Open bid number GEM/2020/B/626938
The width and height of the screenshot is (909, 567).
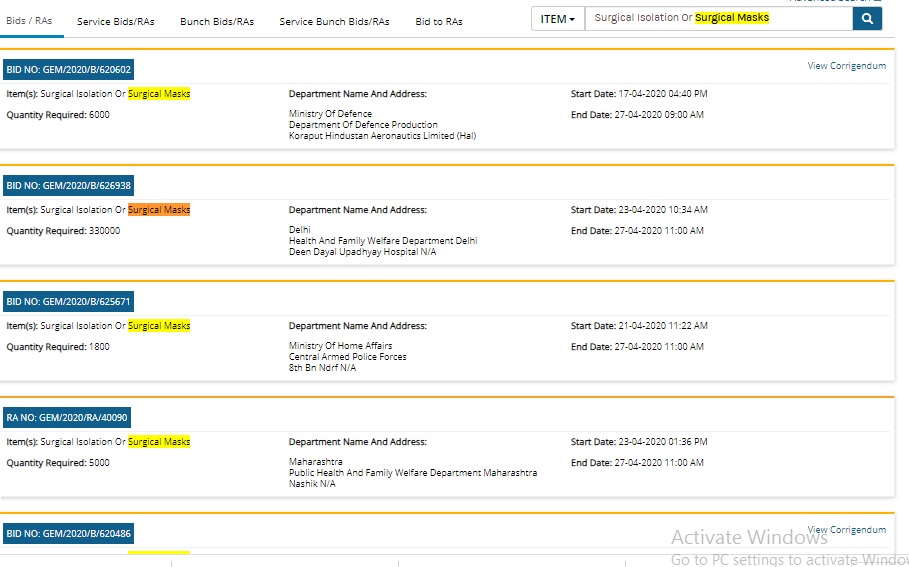click(68, 186)
